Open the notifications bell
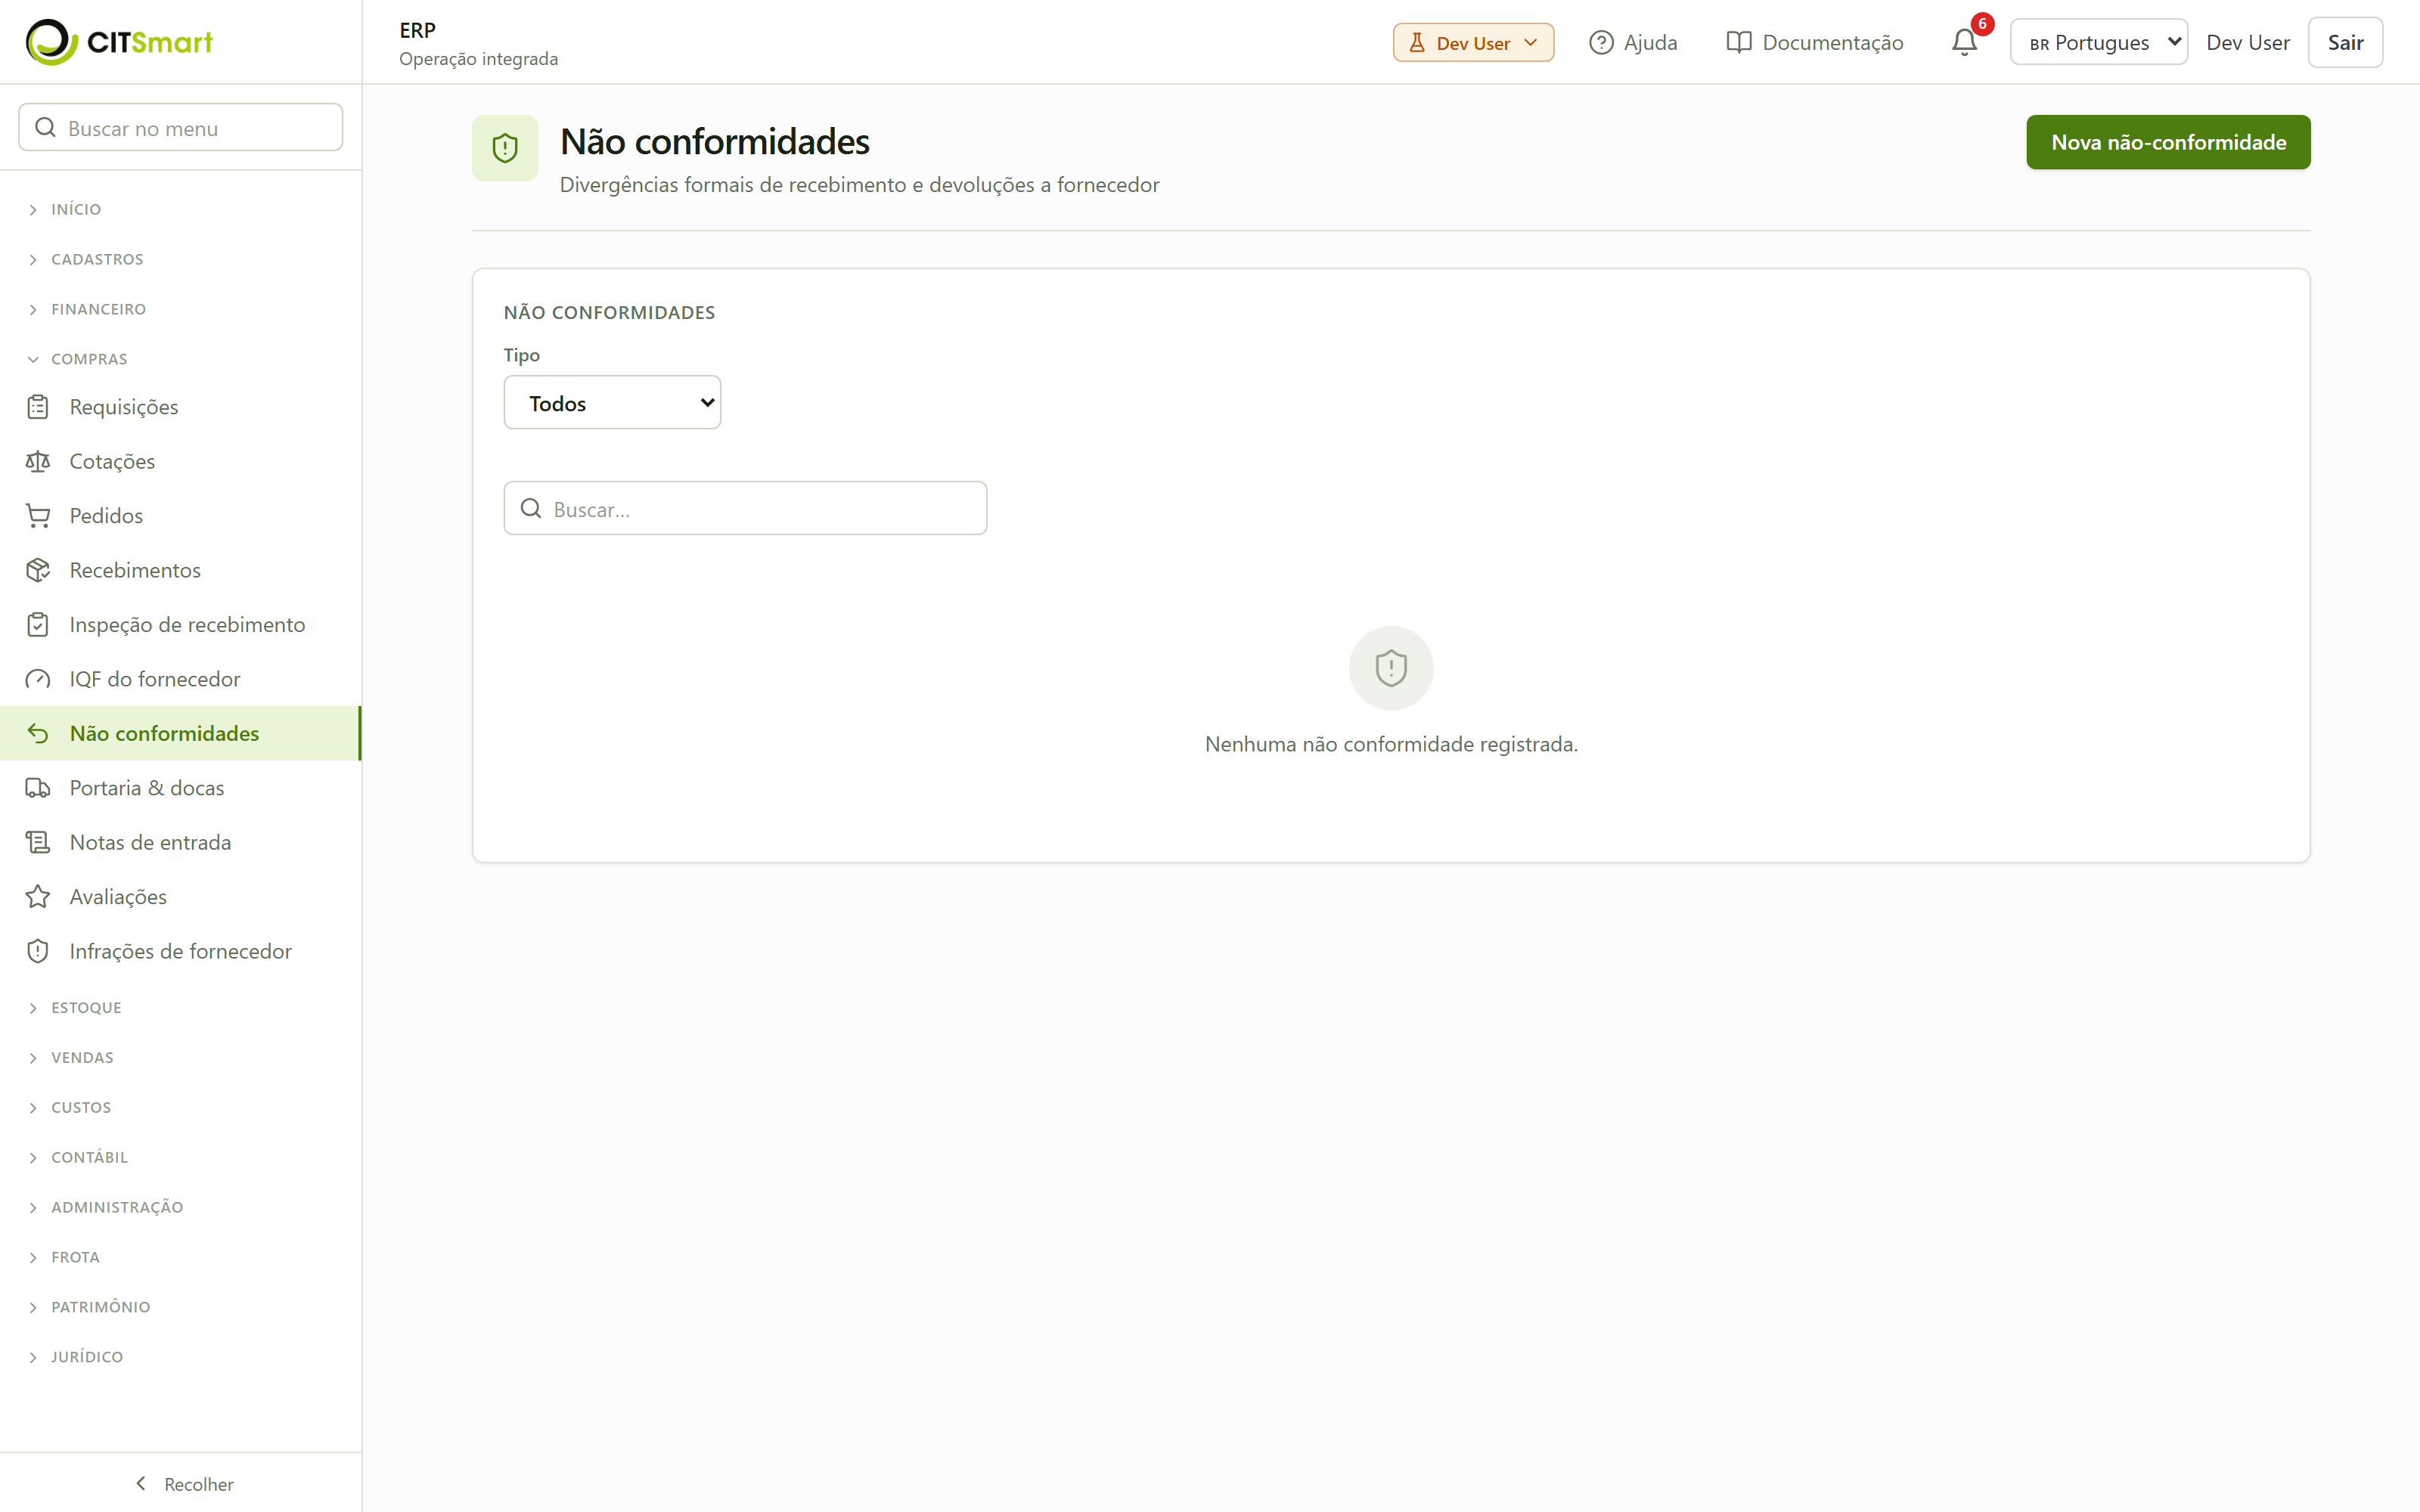2420x1512 pixels. (1964, 42)
